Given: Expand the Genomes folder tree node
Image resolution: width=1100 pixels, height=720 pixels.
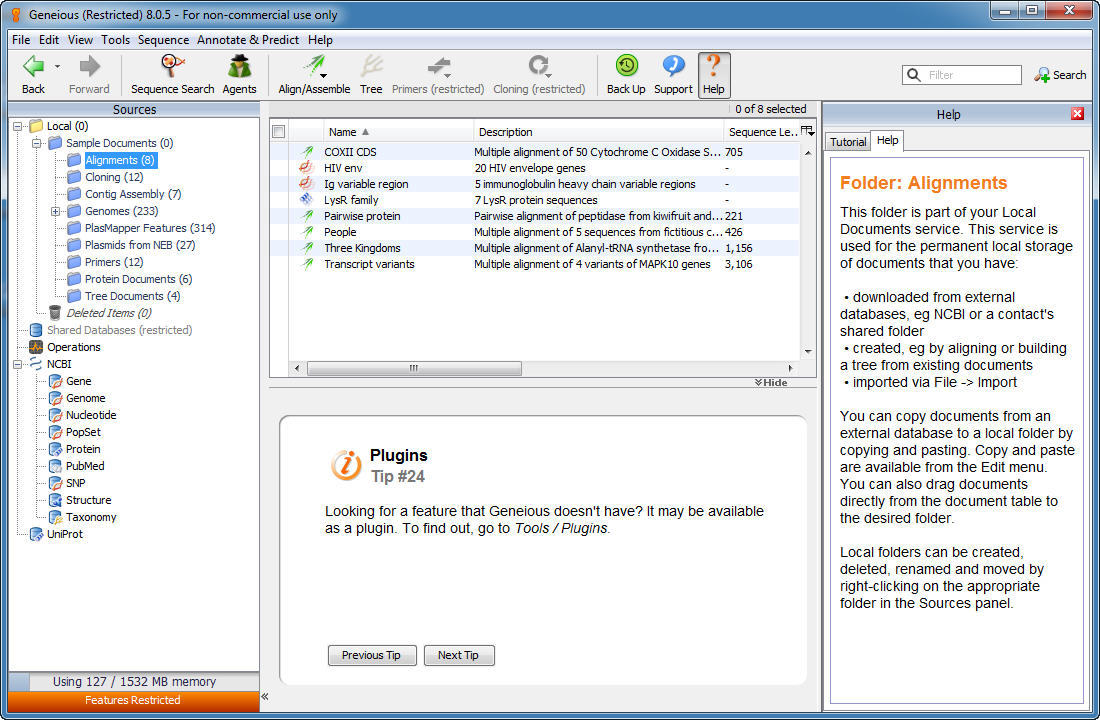Looking at the screenshot, I should (x=56, y=211).
